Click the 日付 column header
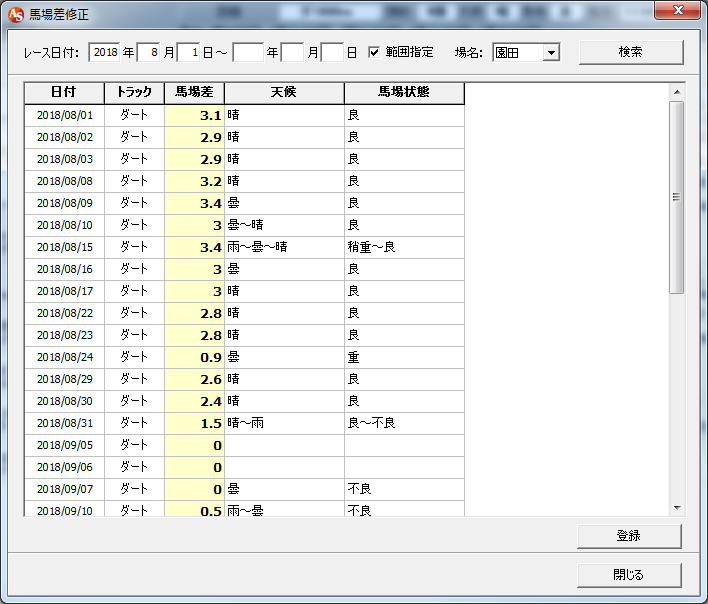Viewport: 708px width, 604px height. [x=64, y=93]
